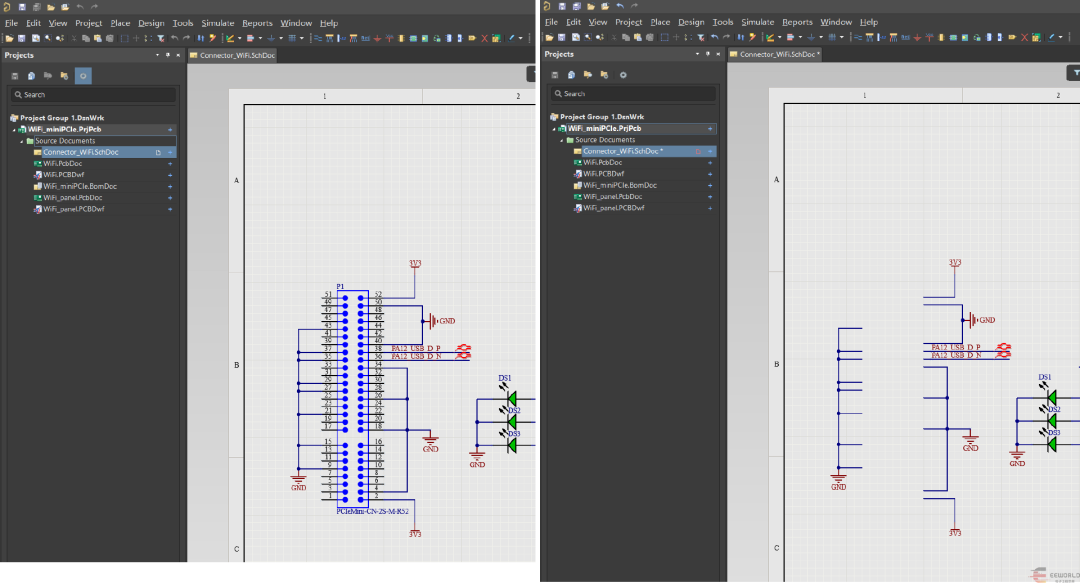
Task: Click the red X icon in left toolbar
Action: [x=484, y=38]
